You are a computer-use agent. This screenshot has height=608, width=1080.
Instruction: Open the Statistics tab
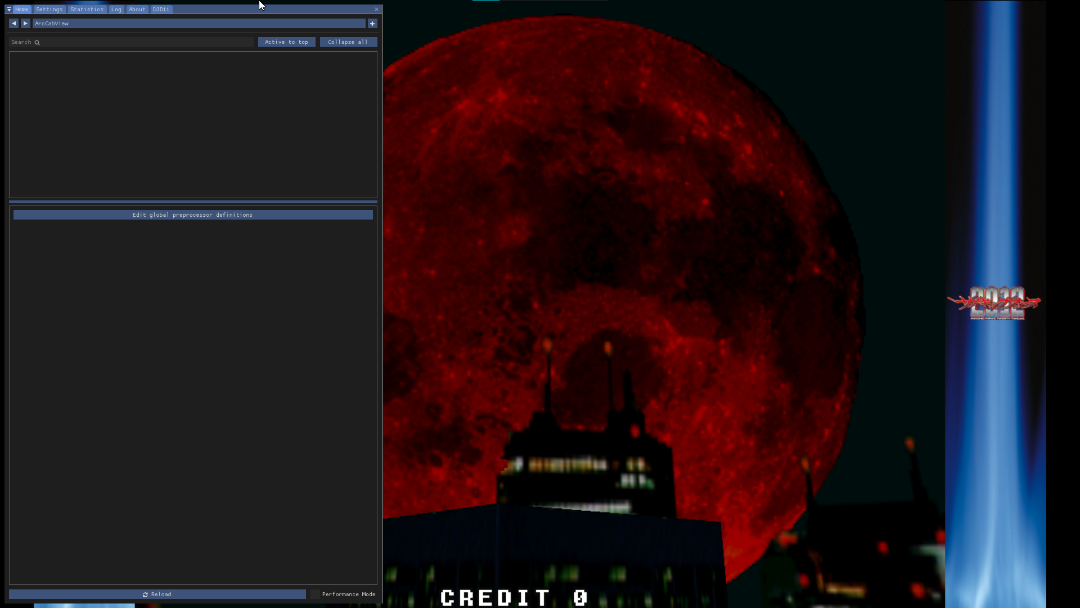tap(87, 9)
